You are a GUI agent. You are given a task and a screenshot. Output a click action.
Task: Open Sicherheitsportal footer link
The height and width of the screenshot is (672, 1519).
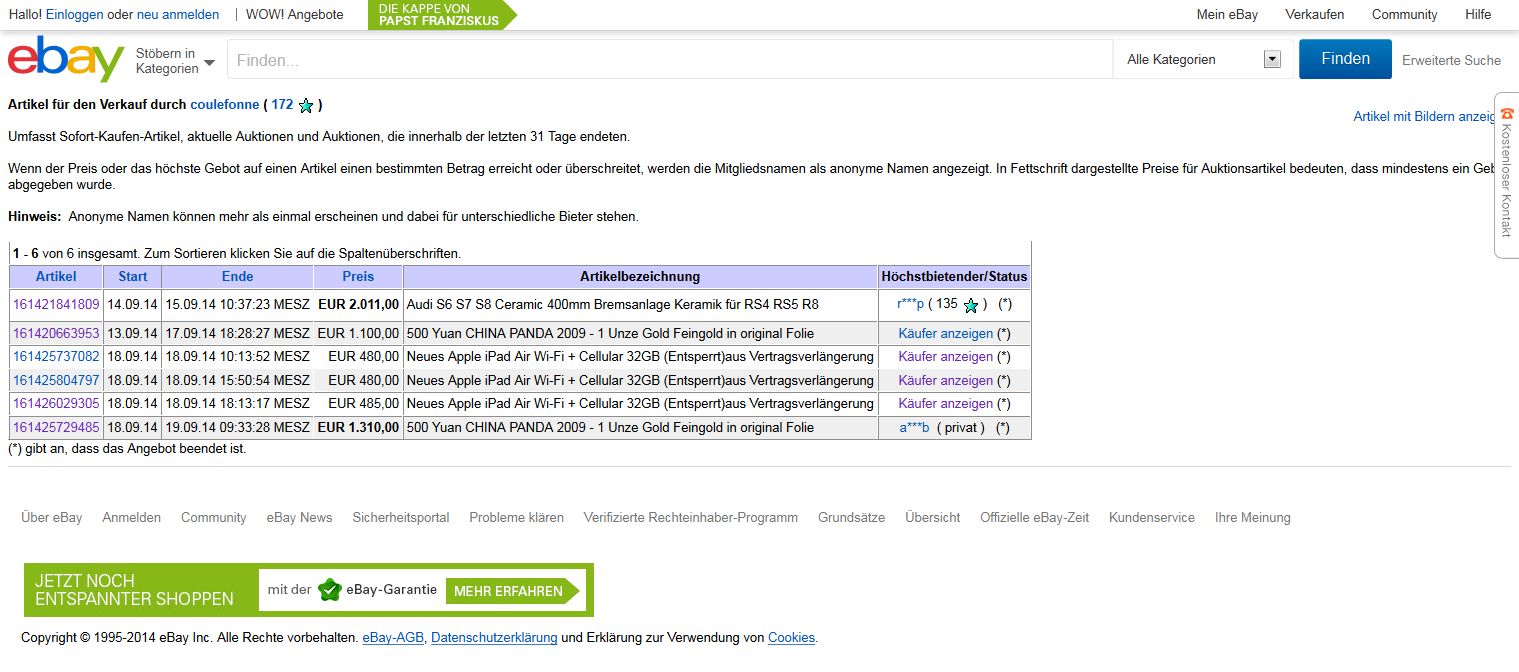400,517
